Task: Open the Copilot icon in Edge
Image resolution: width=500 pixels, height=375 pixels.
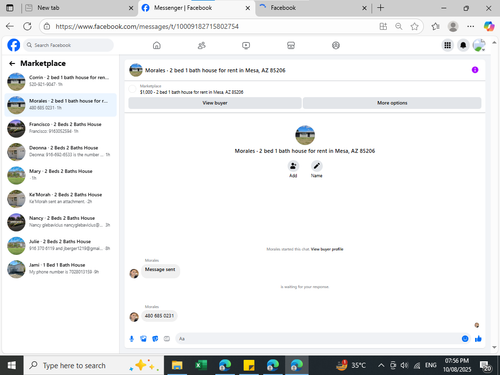Action: pos(489,26)
